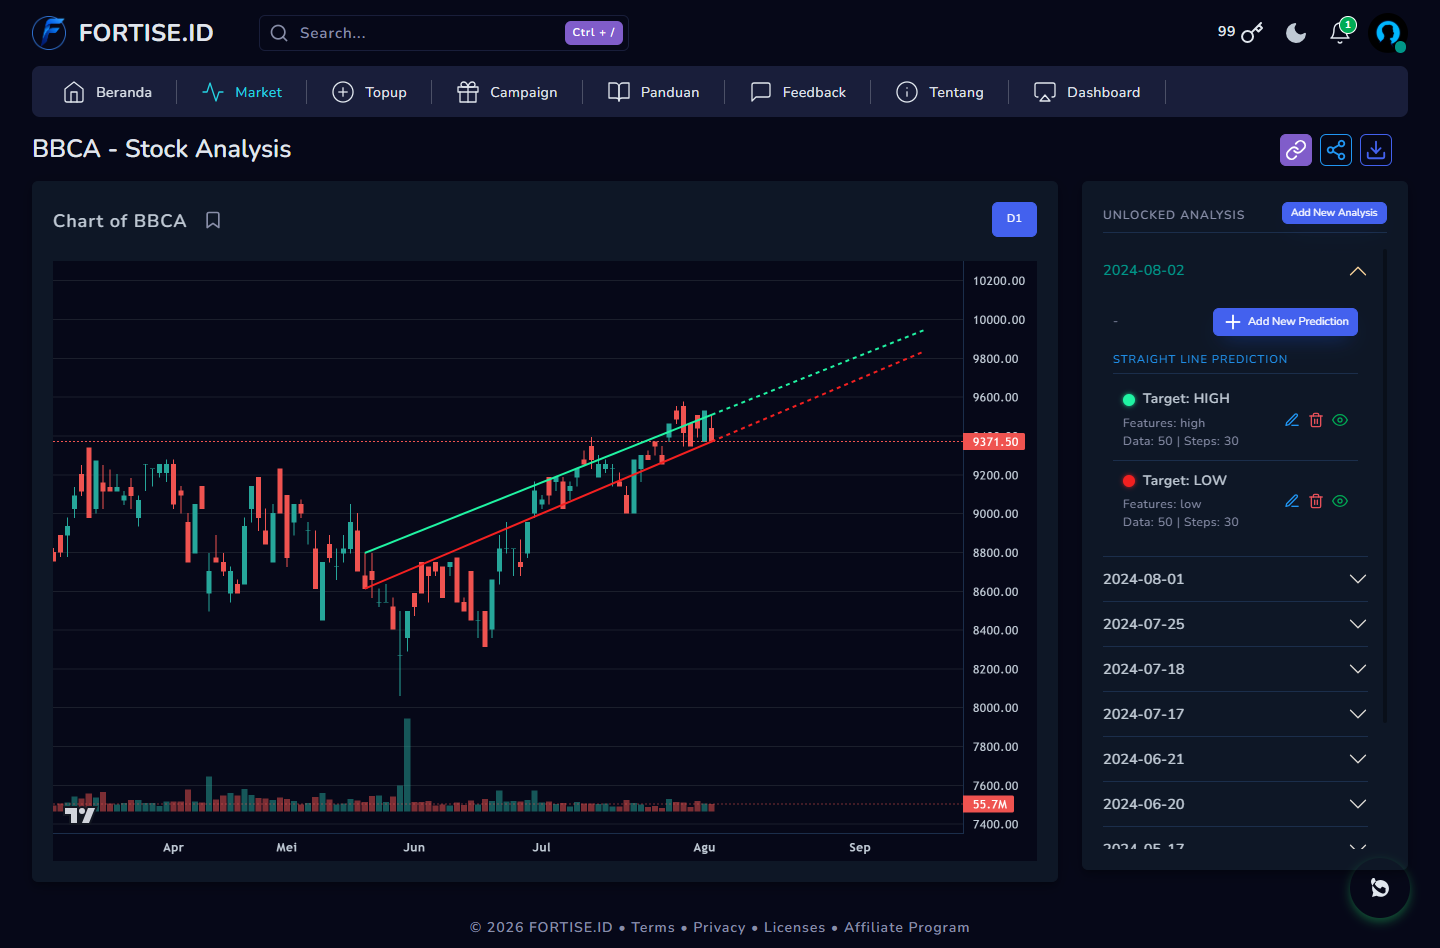The height and width of the screenshot is (948, 1440).
Task: Click the STRAIGHT LINE PREDICTION heading
Action: (1200, 359)
